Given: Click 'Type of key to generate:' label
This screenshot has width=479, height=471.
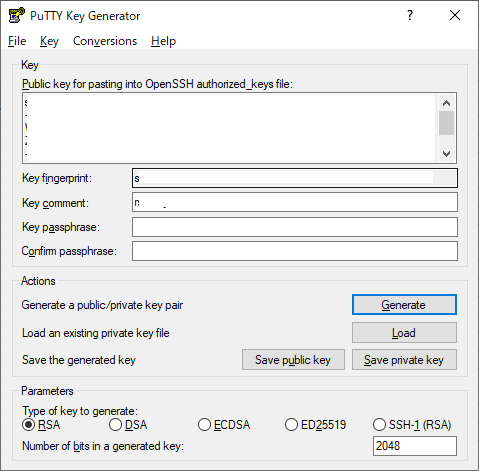Looking at the screenshot, I should pyautogui.click(x=80, y=411).
